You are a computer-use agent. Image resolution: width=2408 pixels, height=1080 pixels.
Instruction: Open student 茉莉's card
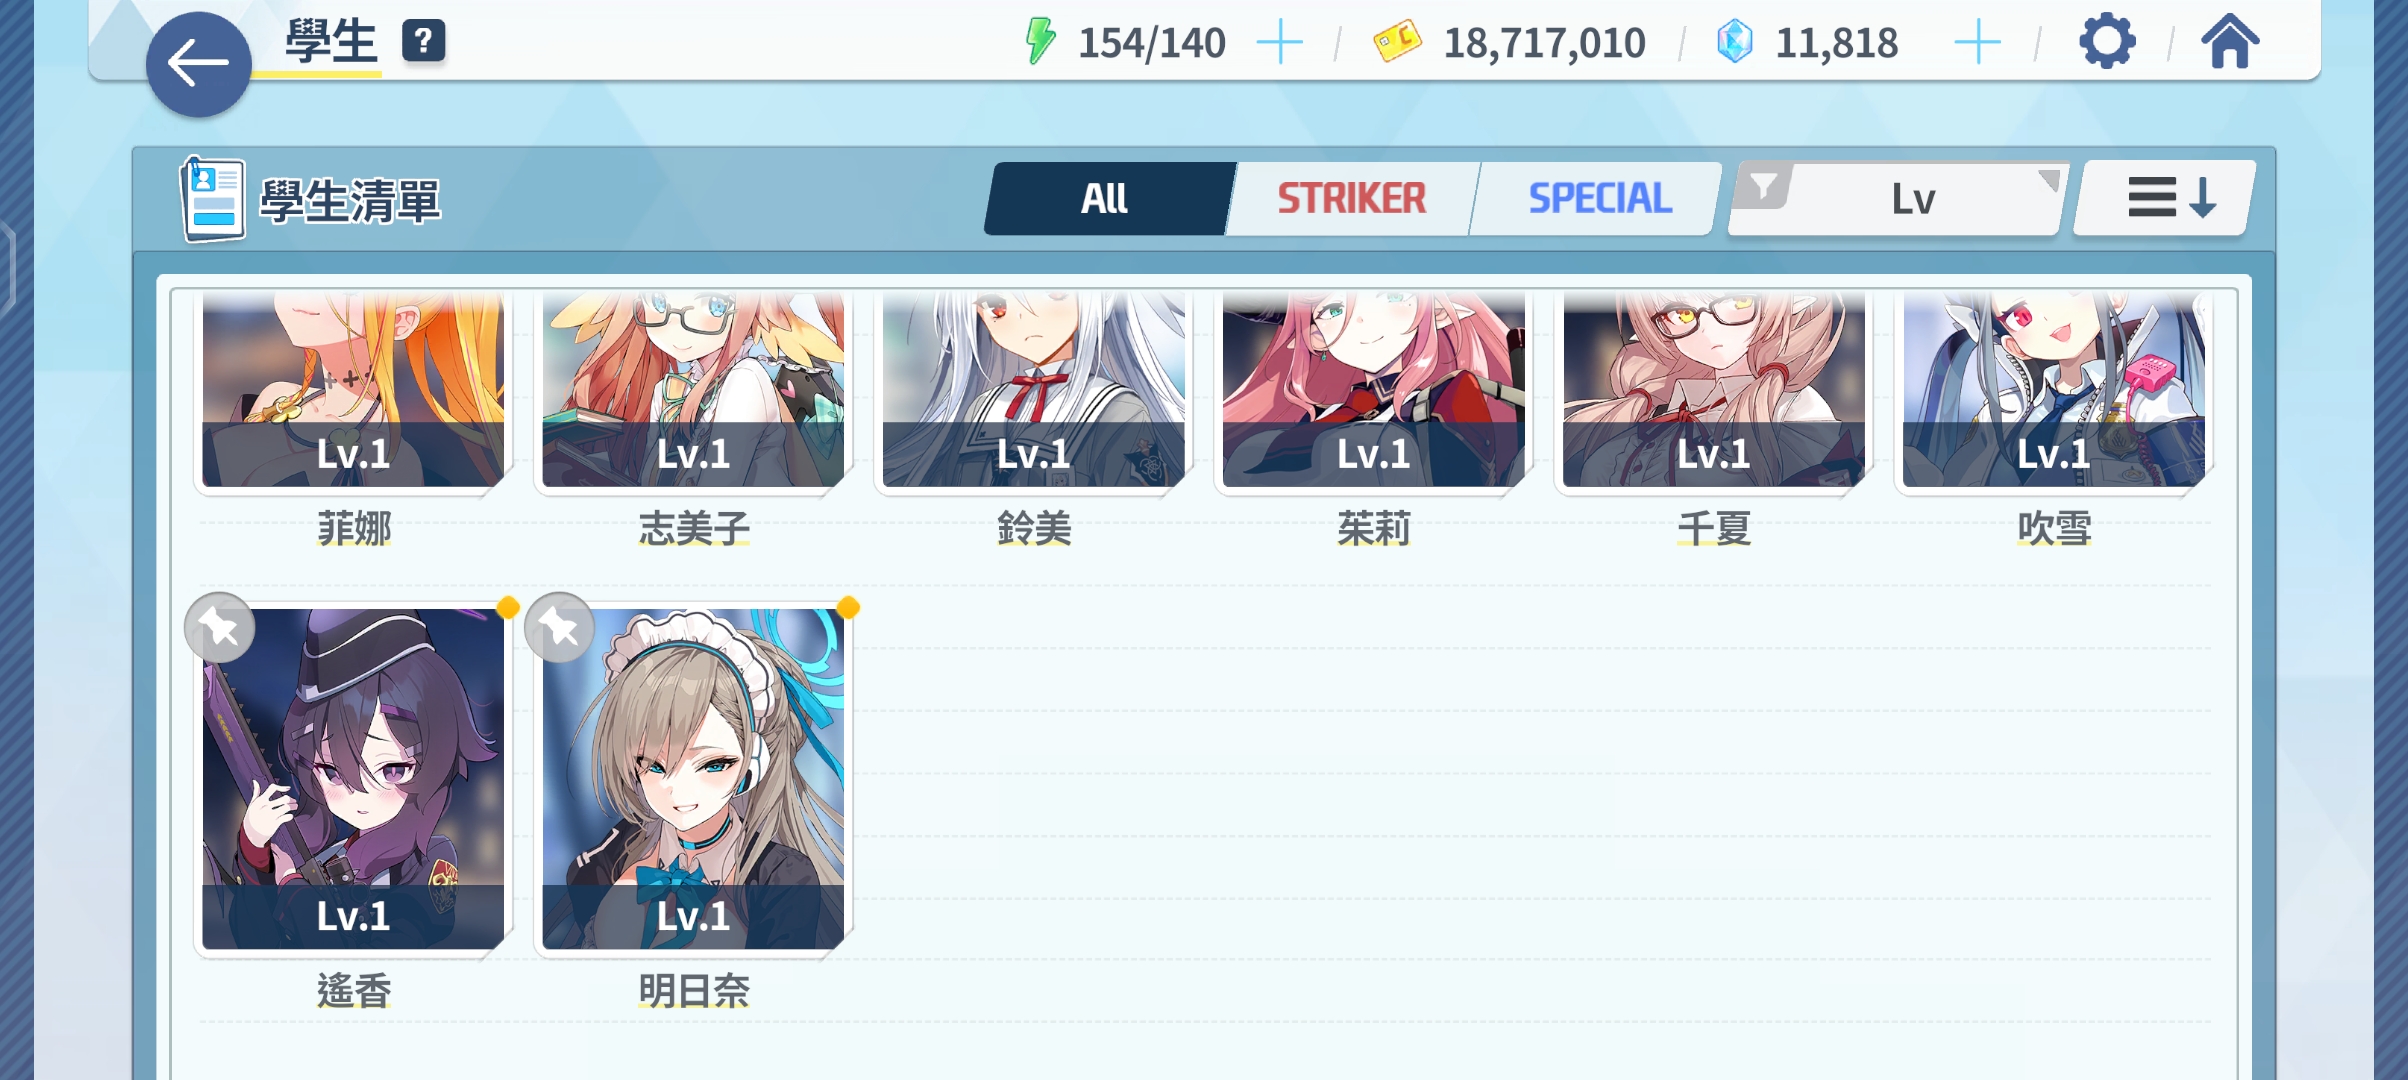[1374, 390]
